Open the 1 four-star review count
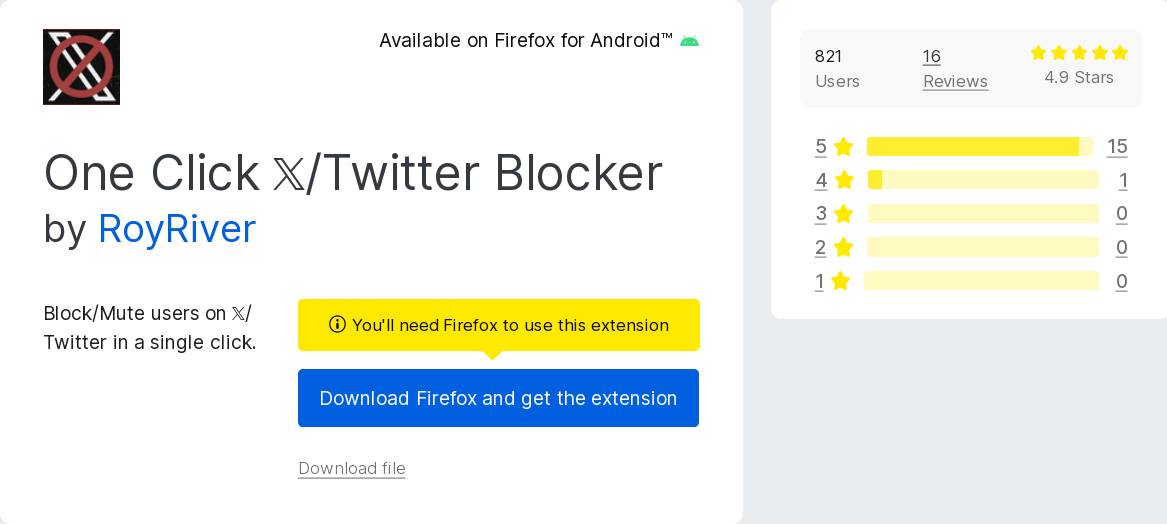 [x=1123, y=180]
